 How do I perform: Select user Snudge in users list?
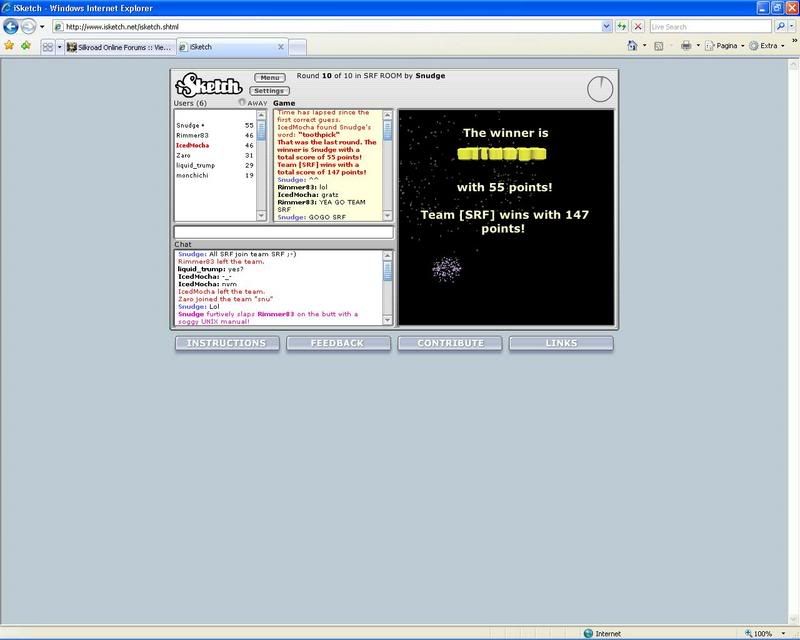click(214, 125)
